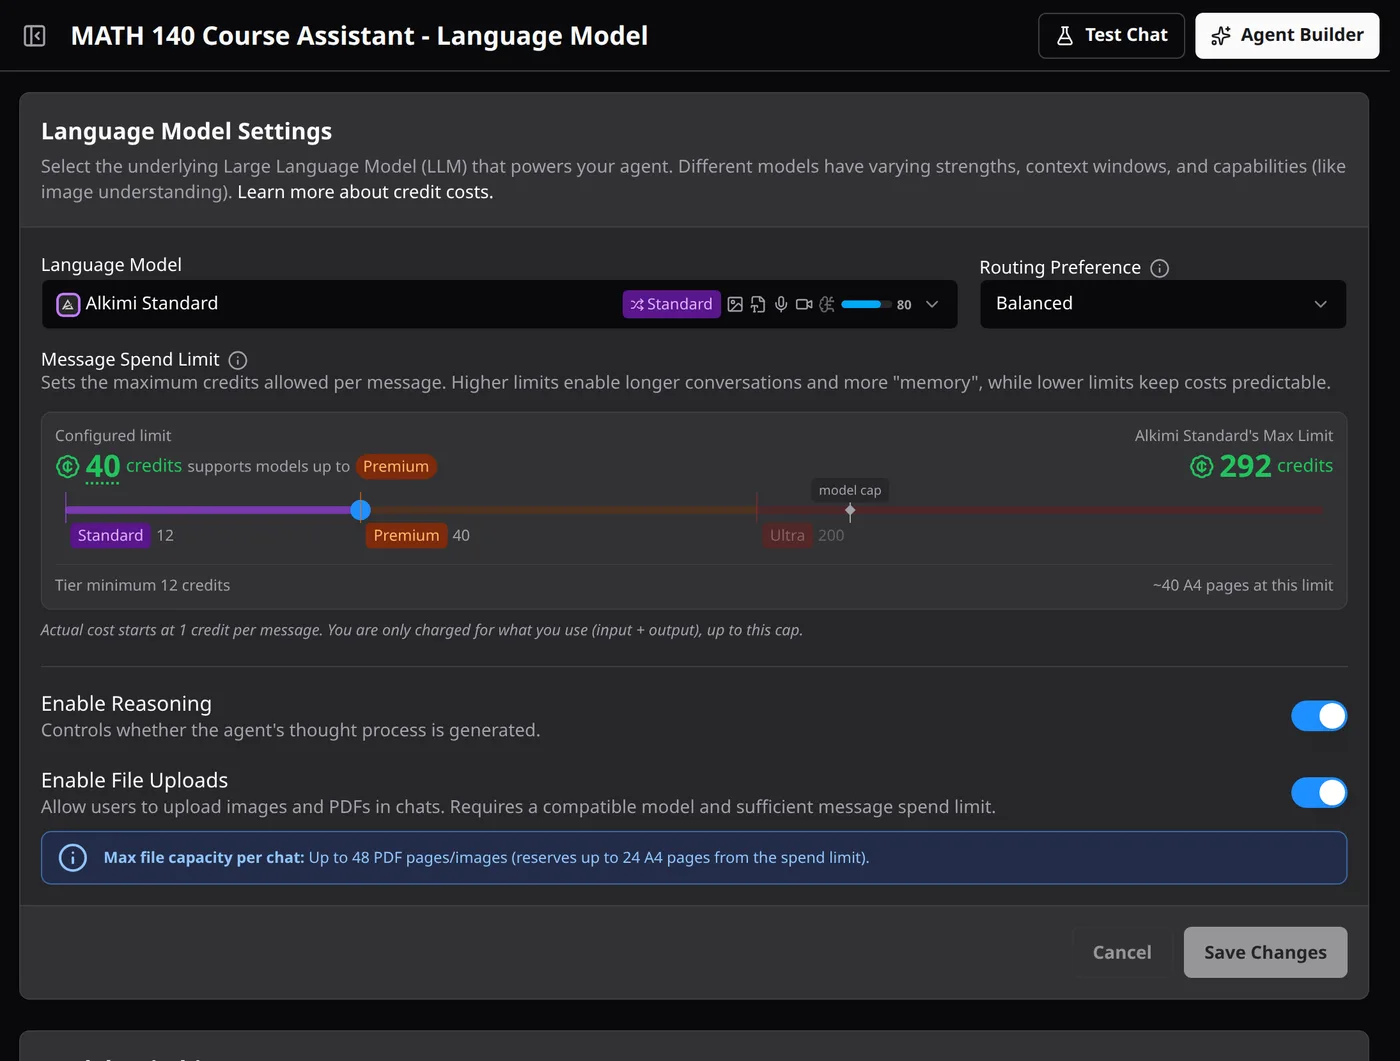Click the Premium tier label under slider
The image size is (1400, 1061).
406,535
